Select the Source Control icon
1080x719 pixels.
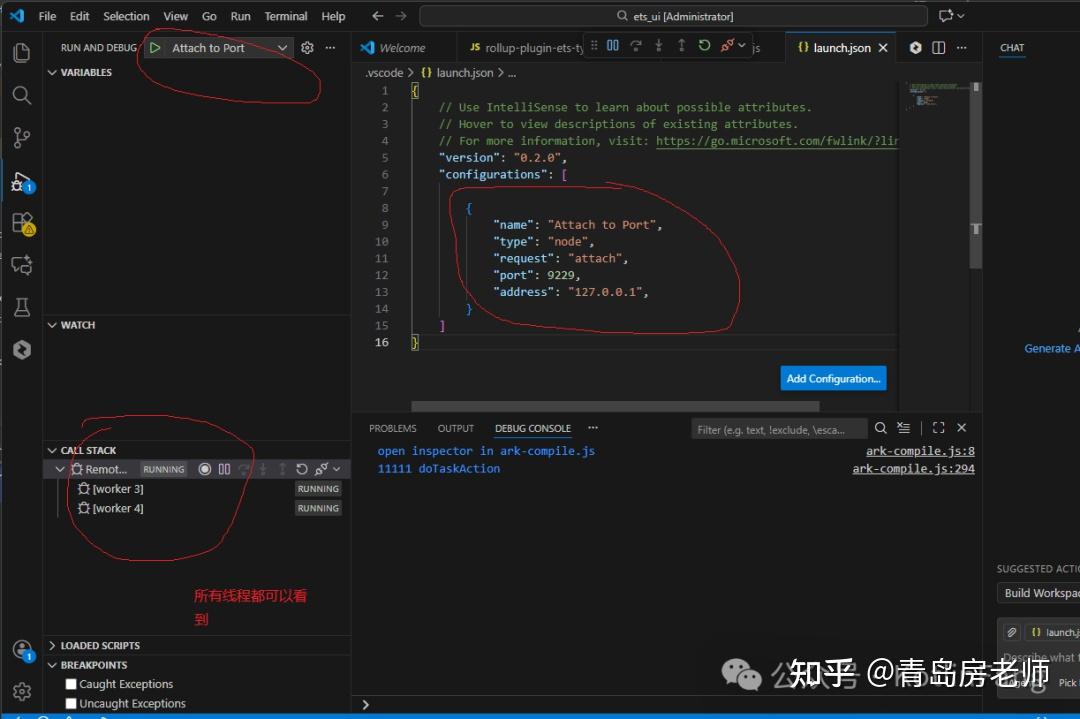click(22, 138)
